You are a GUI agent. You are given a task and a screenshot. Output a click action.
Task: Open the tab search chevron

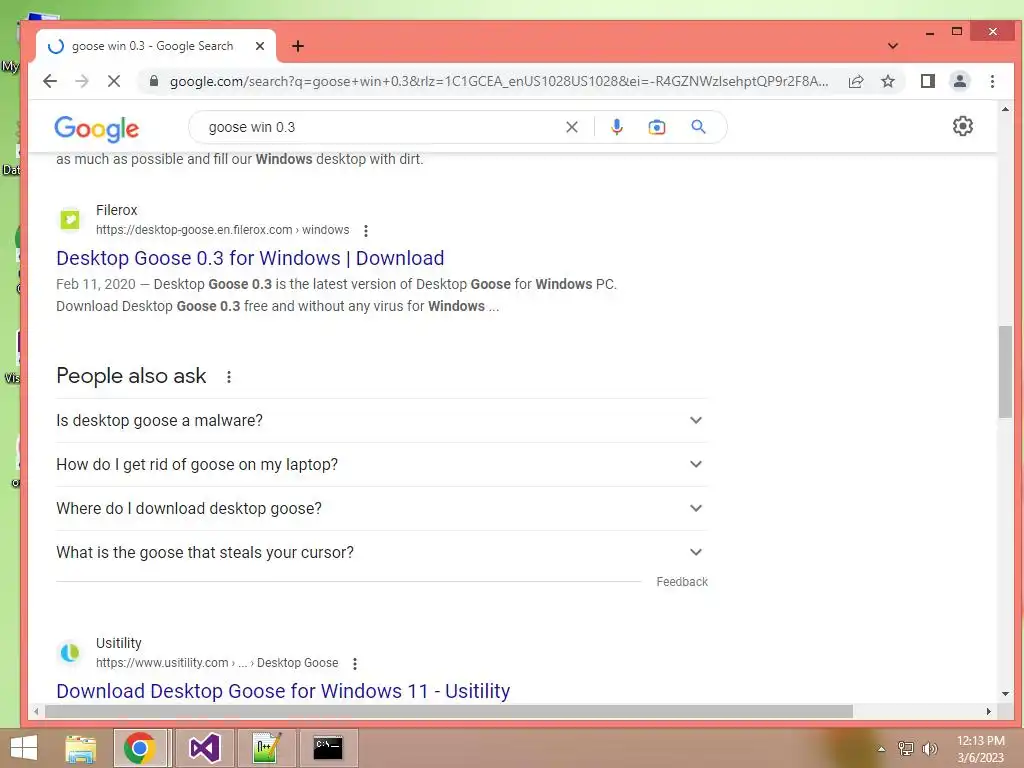pos(893,46)
